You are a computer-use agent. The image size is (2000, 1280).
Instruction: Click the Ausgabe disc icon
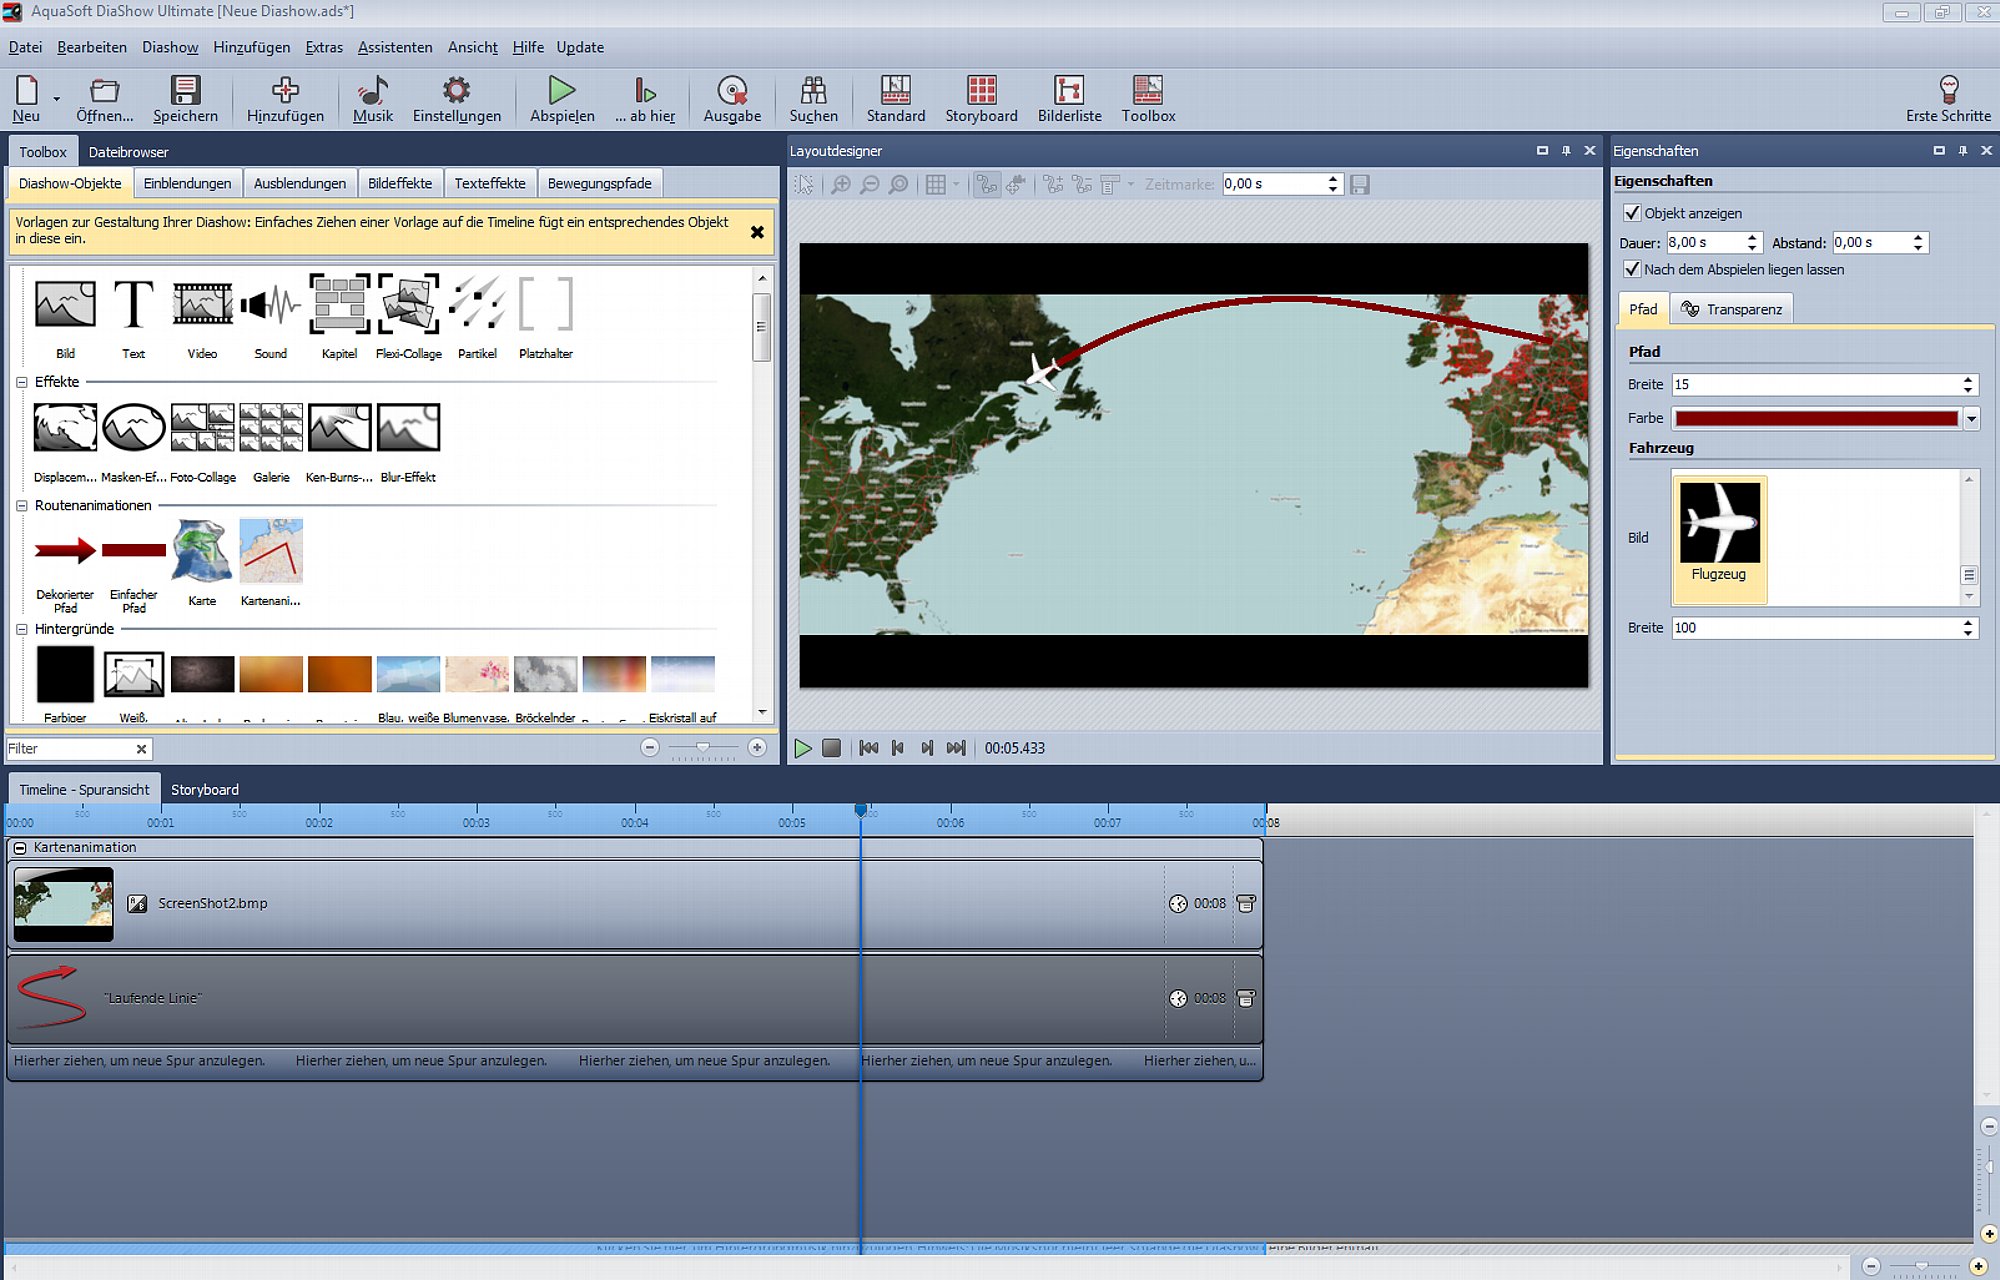732,90
